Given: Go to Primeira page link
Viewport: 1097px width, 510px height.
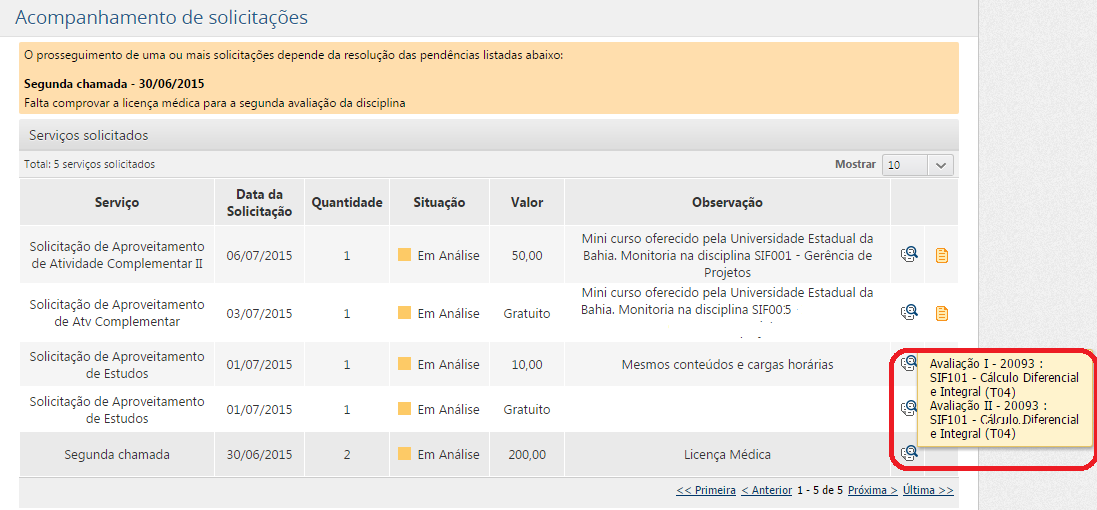Looking at the screenshot, I should [x=706, y=490].
